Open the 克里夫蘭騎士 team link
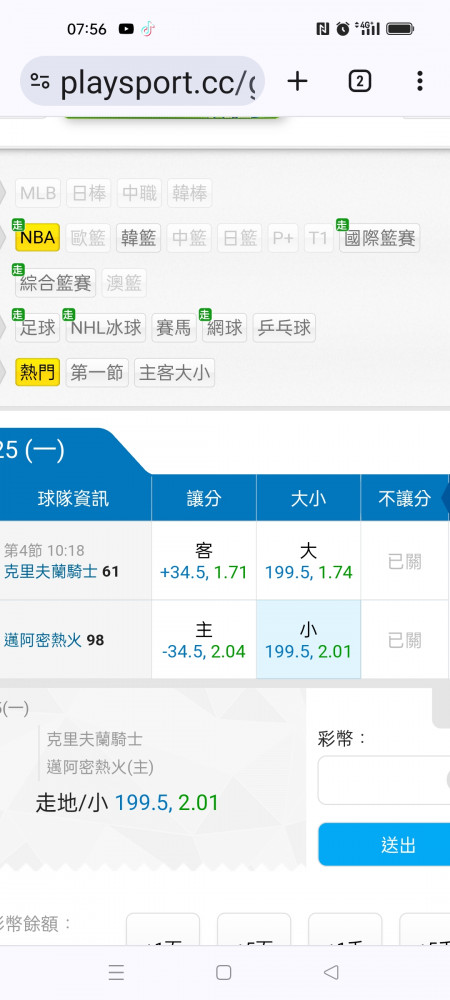 (x=51, y=571)
